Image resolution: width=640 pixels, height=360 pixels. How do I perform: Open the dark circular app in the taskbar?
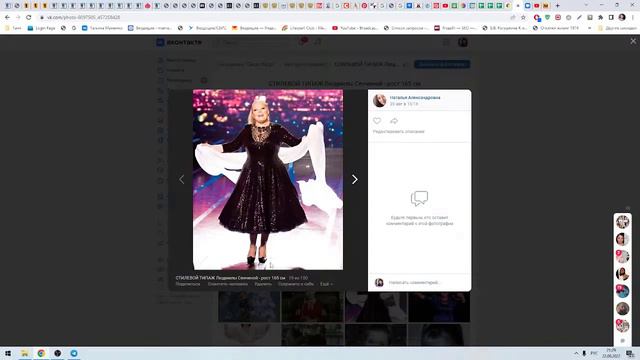[58, 353]
